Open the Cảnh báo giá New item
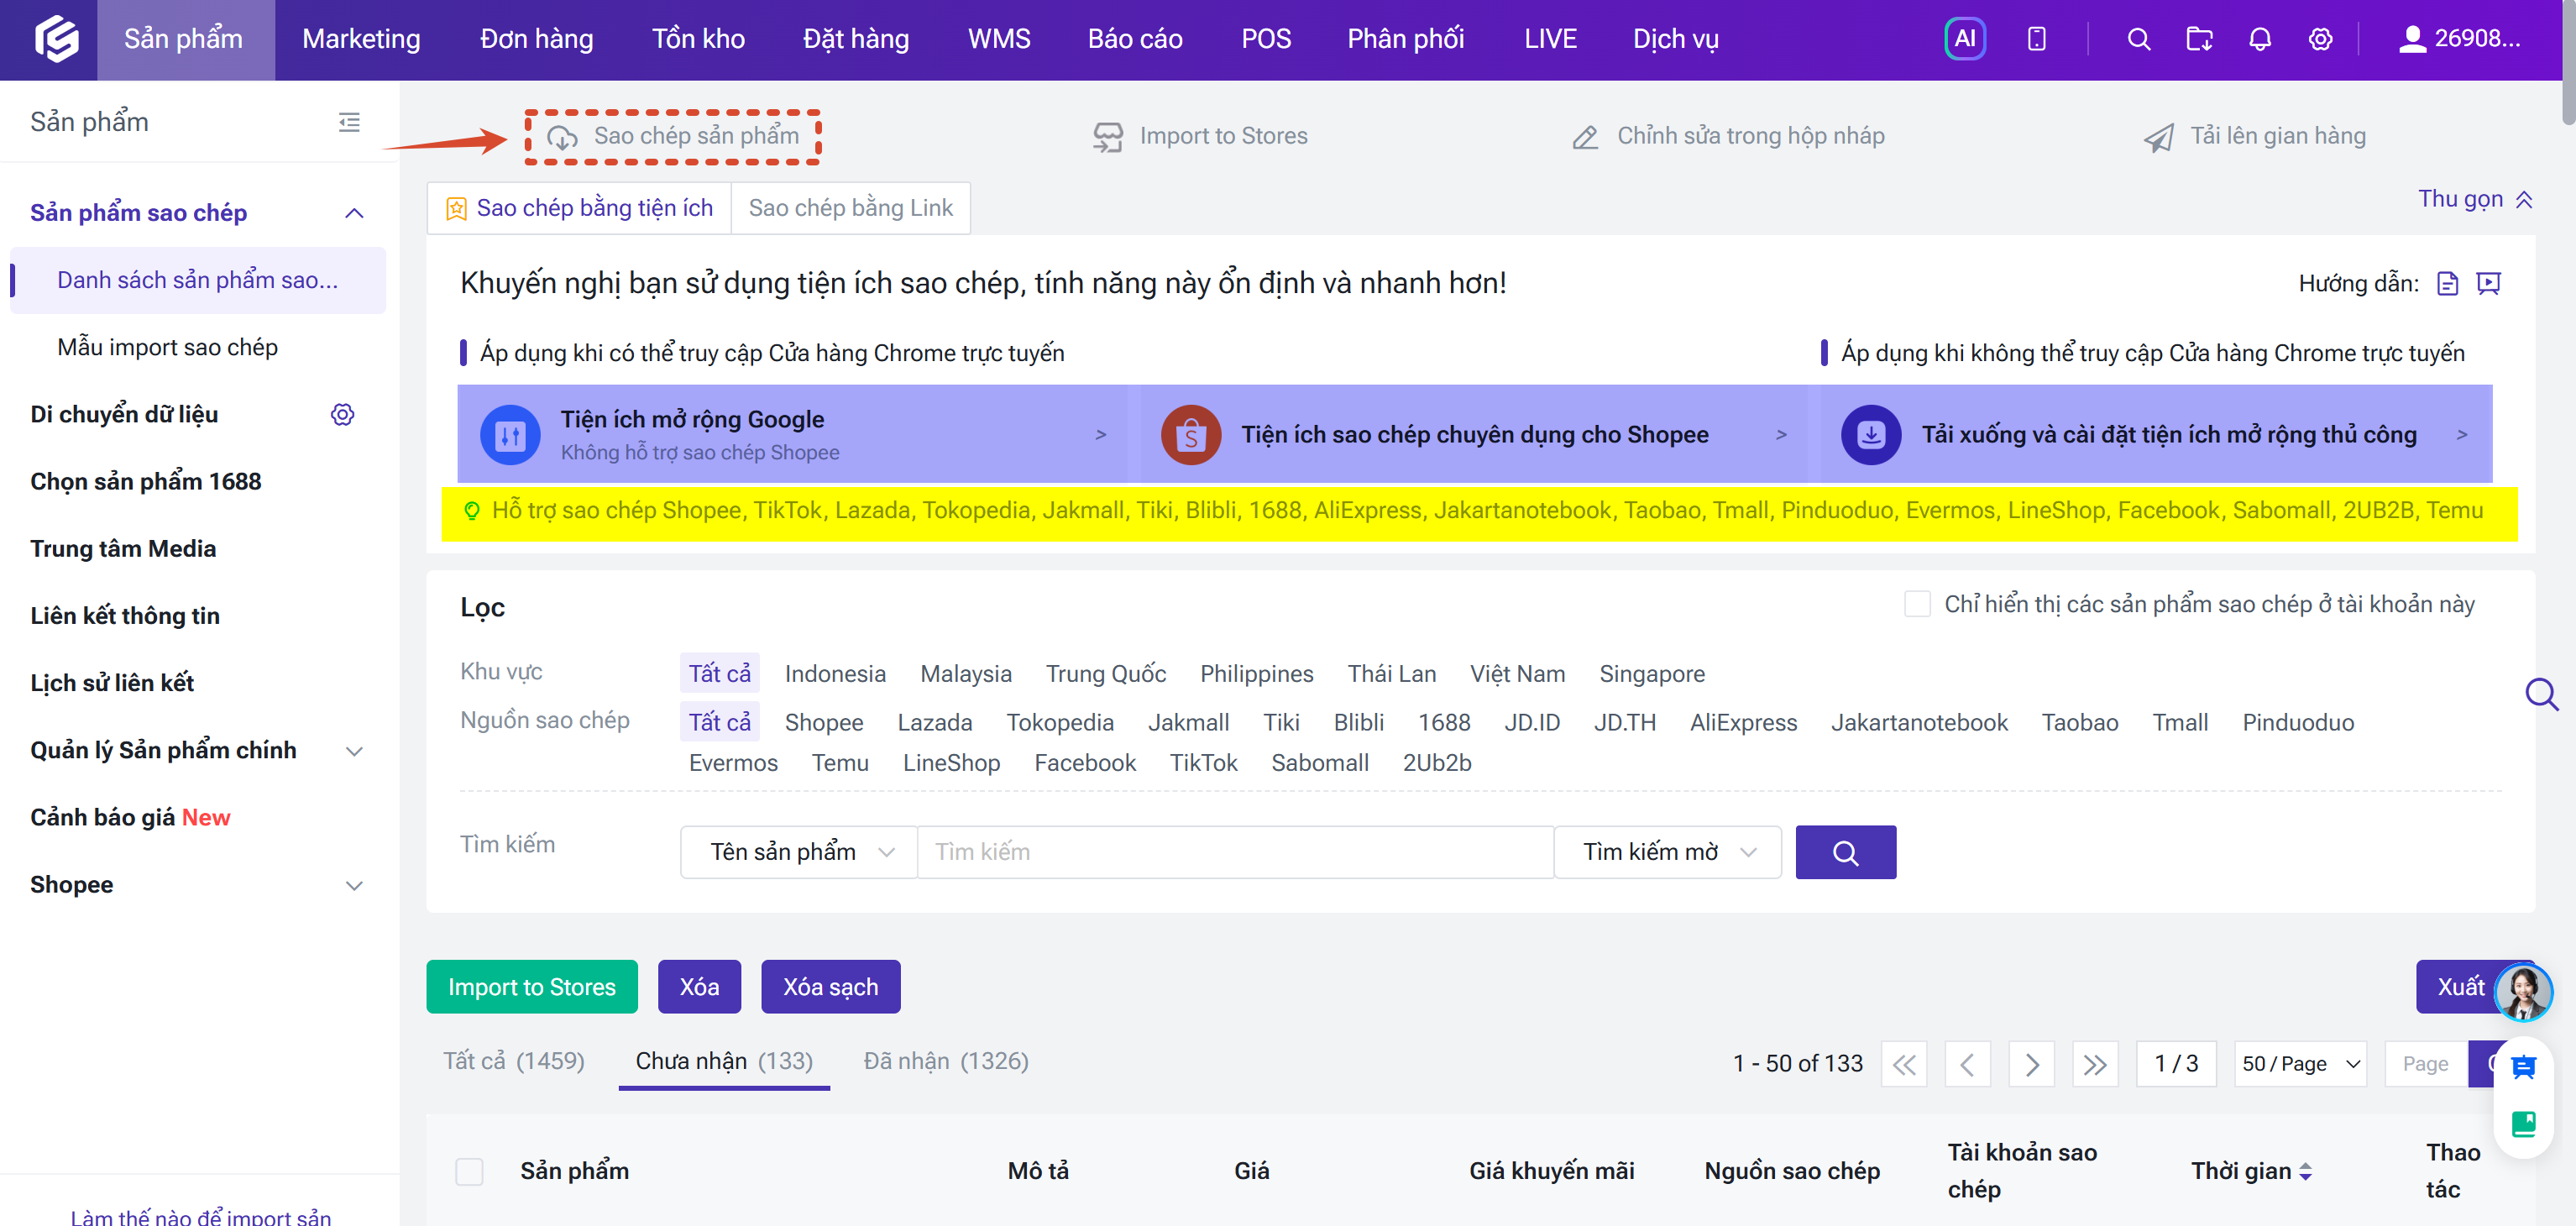Viewport: 2576px width, 1226px height. [x=130, y=818]
